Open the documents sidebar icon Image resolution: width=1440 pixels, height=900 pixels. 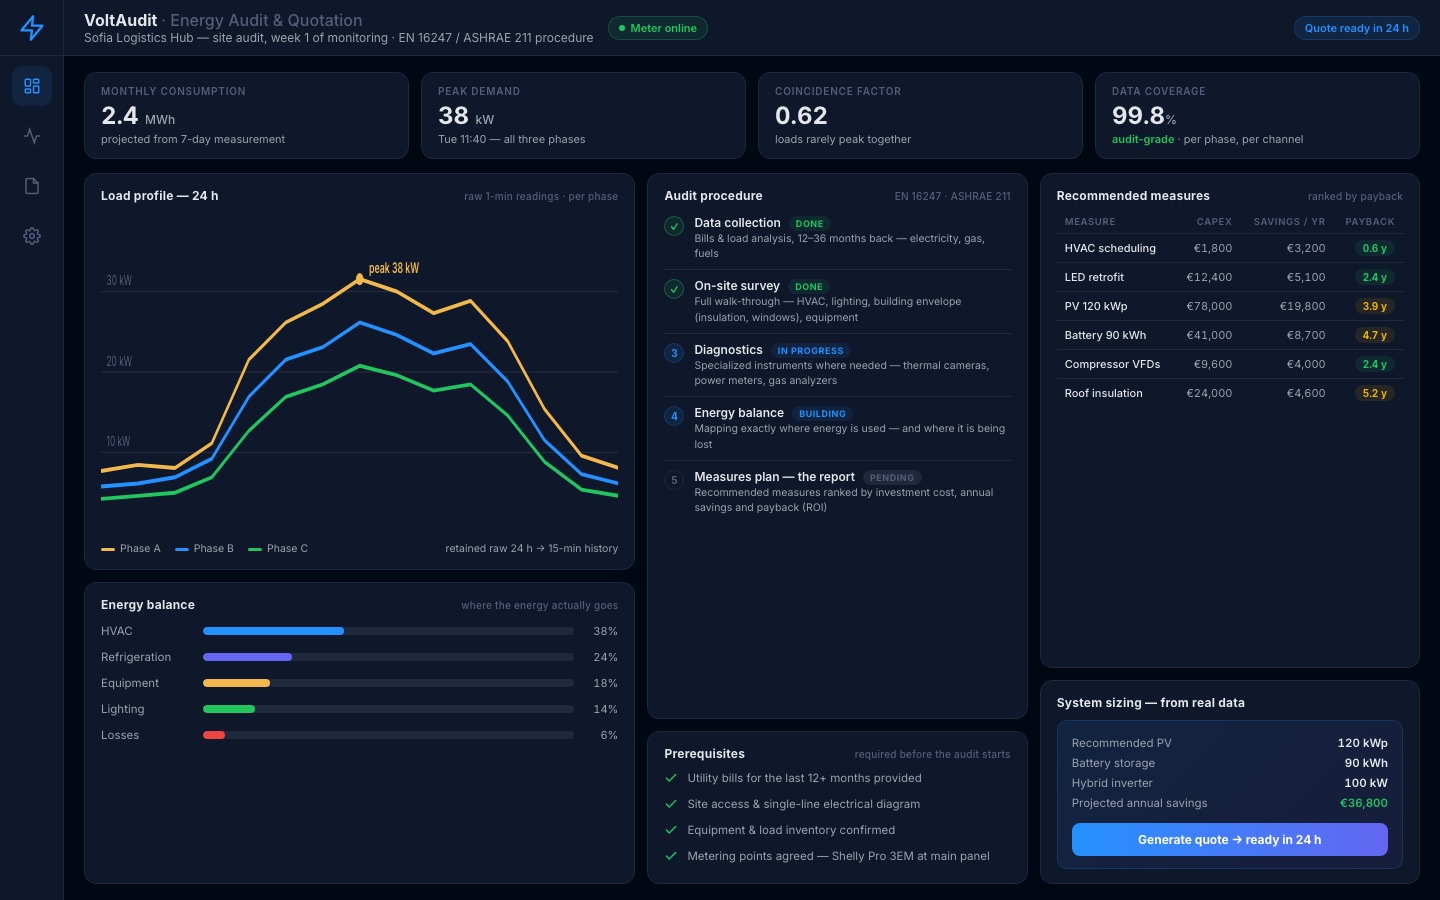click(32, 186)
